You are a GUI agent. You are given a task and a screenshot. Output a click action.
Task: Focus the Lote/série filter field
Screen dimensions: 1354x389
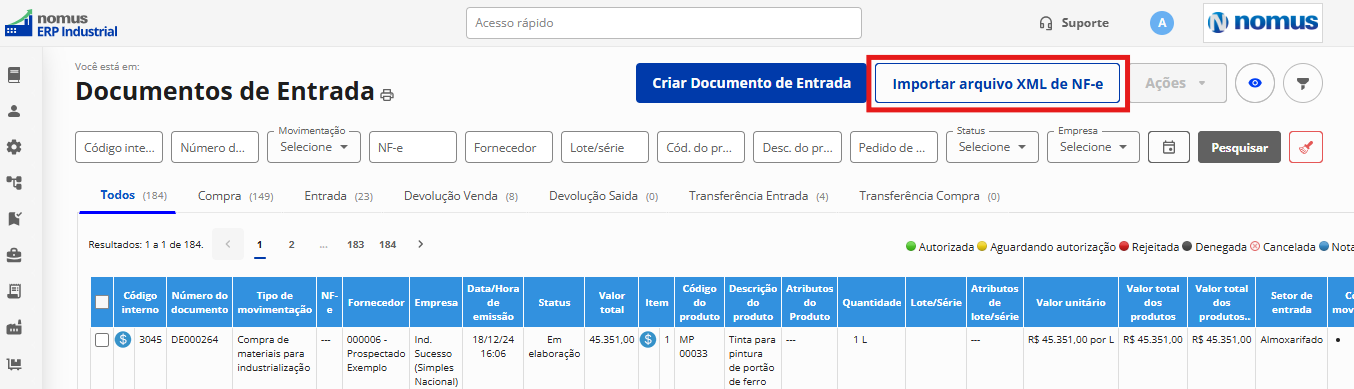point(605,147)
